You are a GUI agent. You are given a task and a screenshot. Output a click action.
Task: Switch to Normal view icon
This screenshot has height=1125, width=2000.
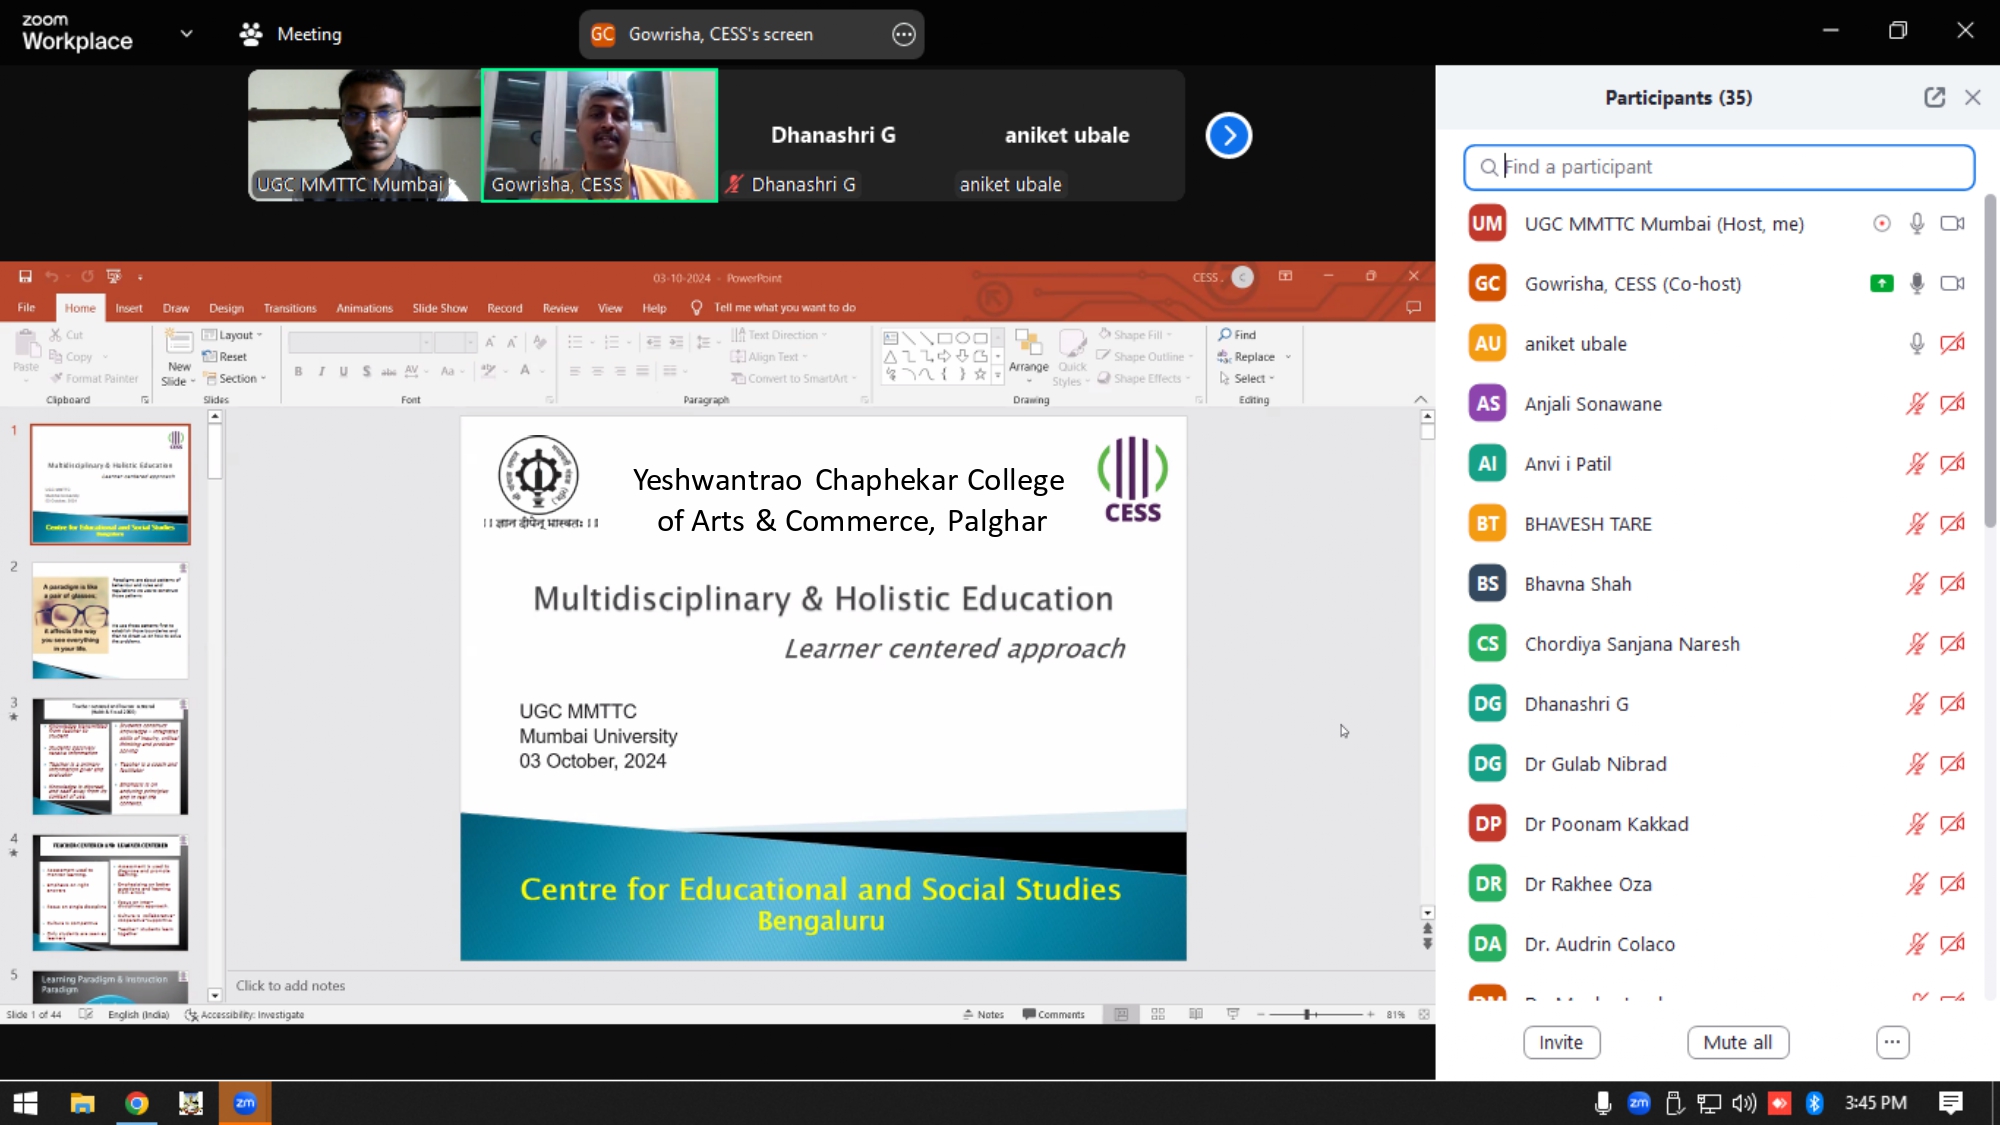1121,1014
